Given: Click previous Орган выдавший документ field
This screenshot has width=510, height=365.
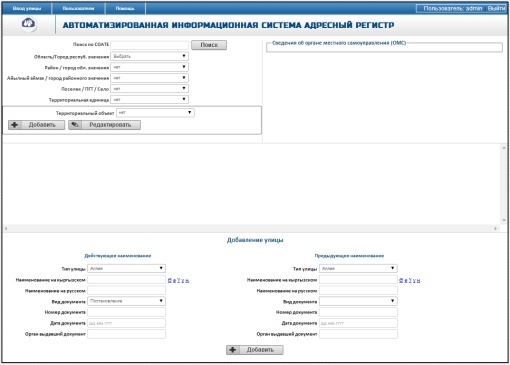Looking at the screenshot, I should click(x=358, y=334).
